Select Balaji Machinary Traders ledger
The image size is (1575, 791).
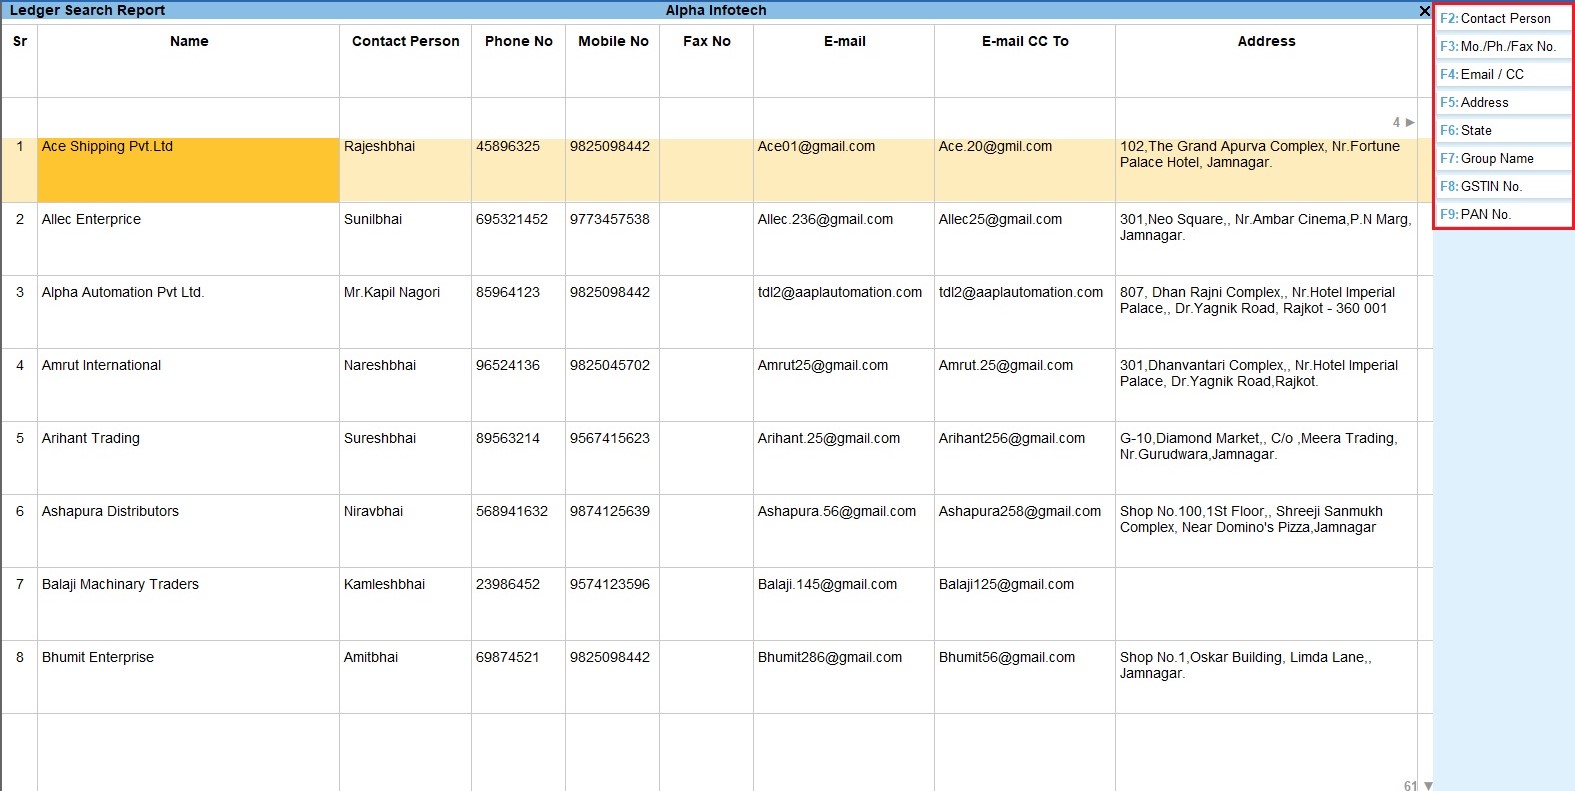click(x=120, y=584)
